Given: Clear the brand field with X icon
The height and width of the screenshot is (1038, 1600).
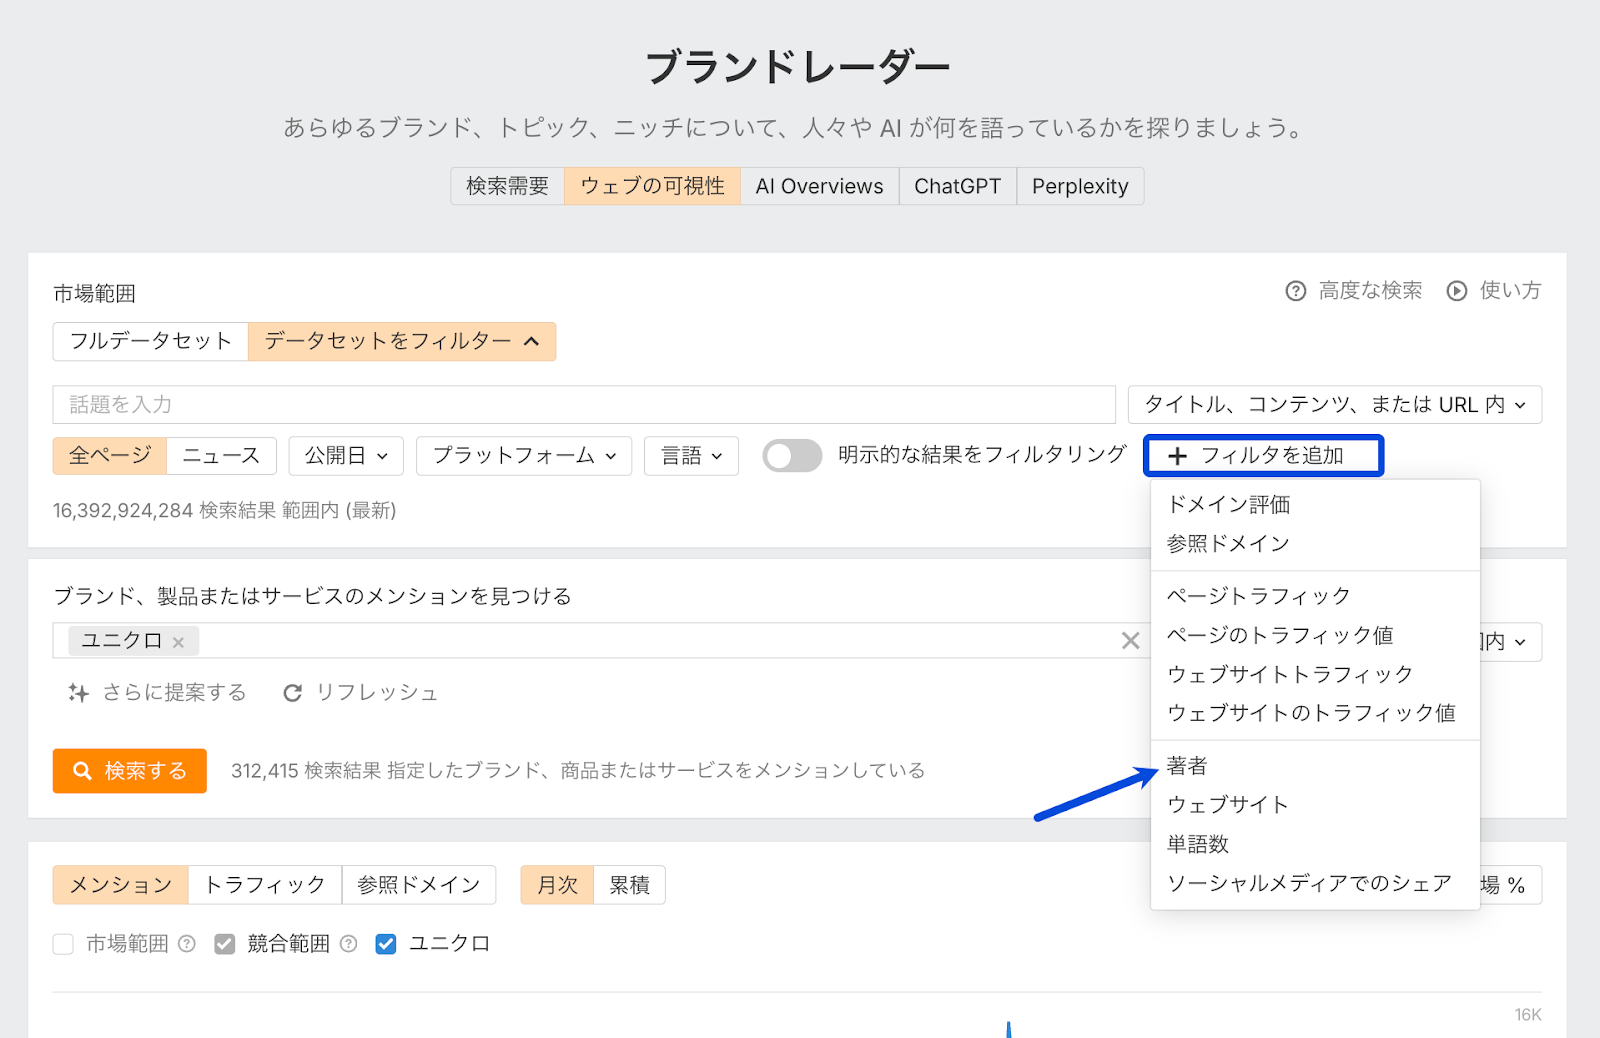Looking at the screenshot, I should [1130, 641].
